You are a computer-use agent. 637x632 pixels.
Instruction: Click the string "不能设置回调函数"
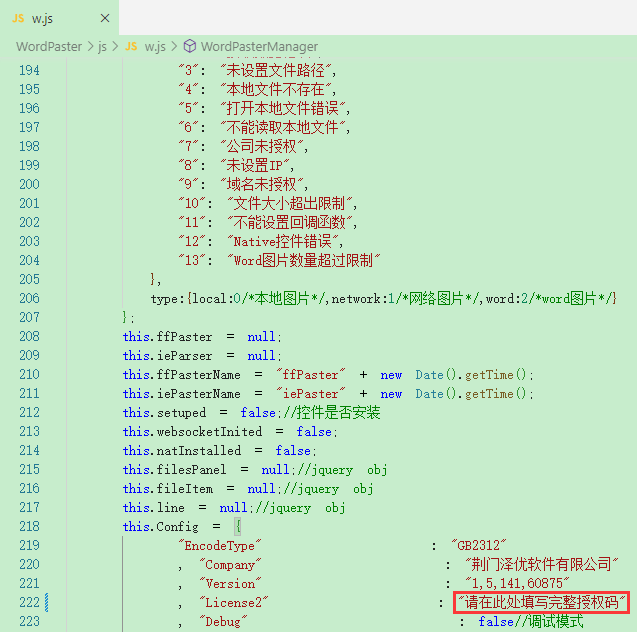coord(290,223)
